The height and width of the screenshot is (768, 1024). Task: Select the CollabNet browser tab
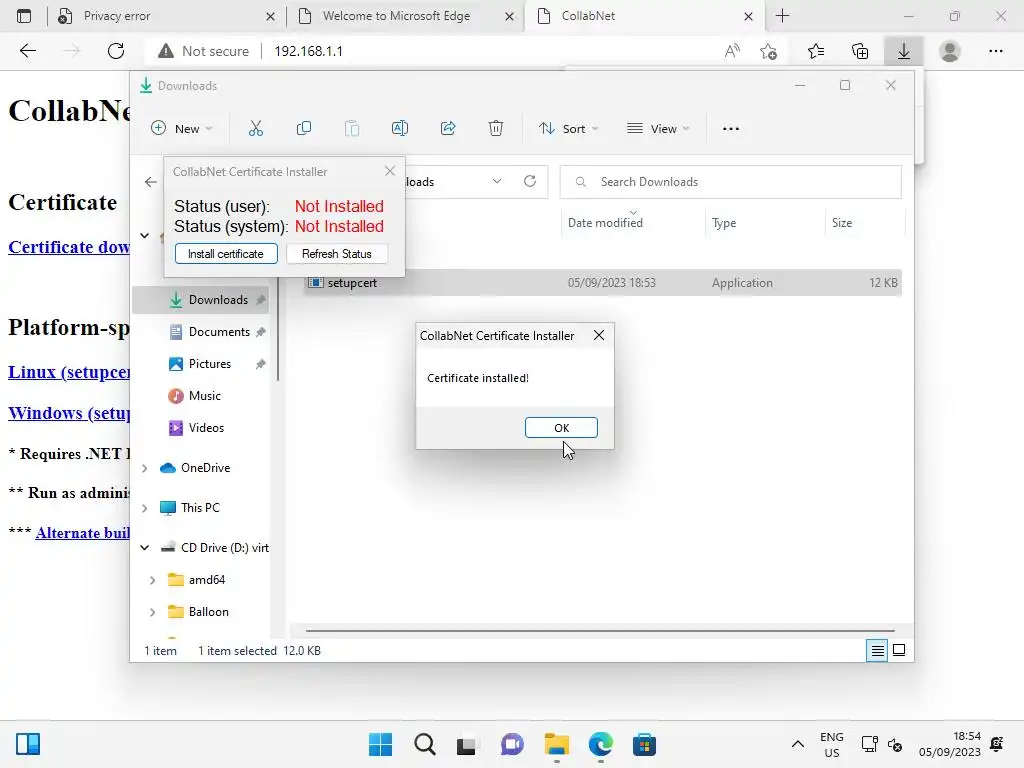click(x=645, y=16)
